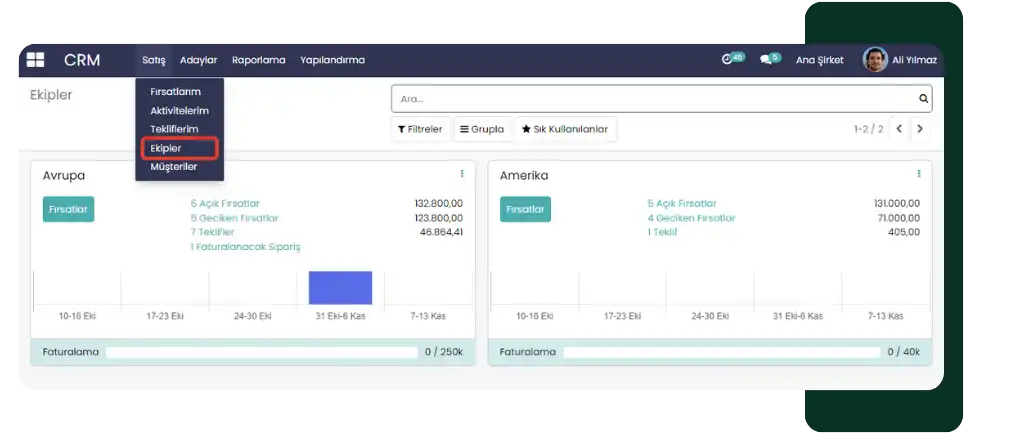Screen dimensions: 1024x435
Task: Open Amerika card three-dot menu
Action: point(919,174)
